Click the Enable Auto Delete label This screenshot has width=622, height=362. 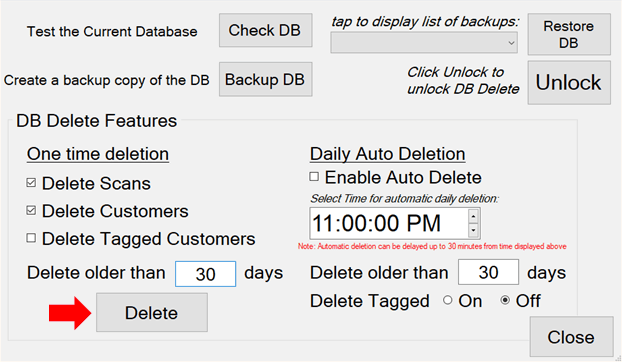(x=403, y=177)
